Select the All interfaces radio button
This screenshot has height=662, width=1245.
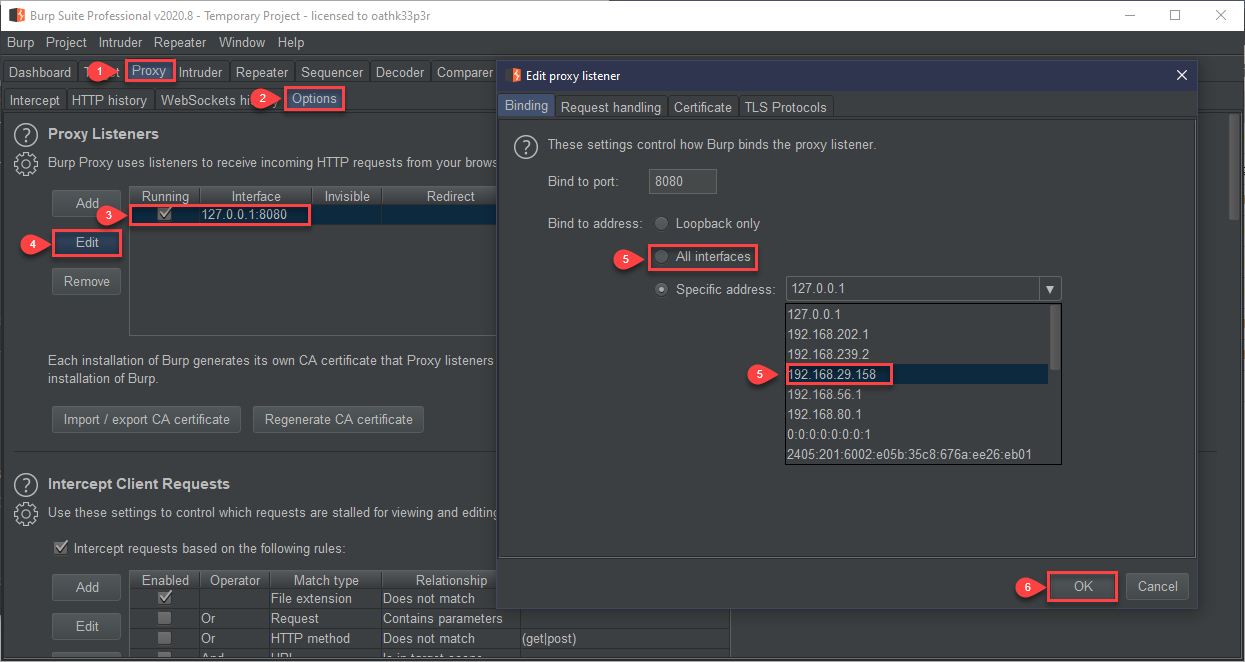(x=661, y=257)
